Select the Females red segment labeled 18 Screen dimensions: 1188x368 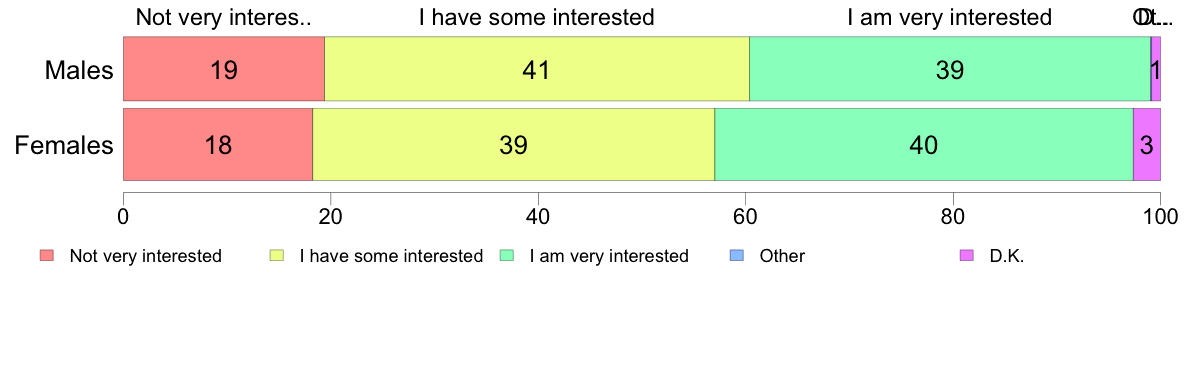pyautogui.click(x=218, y=145)
